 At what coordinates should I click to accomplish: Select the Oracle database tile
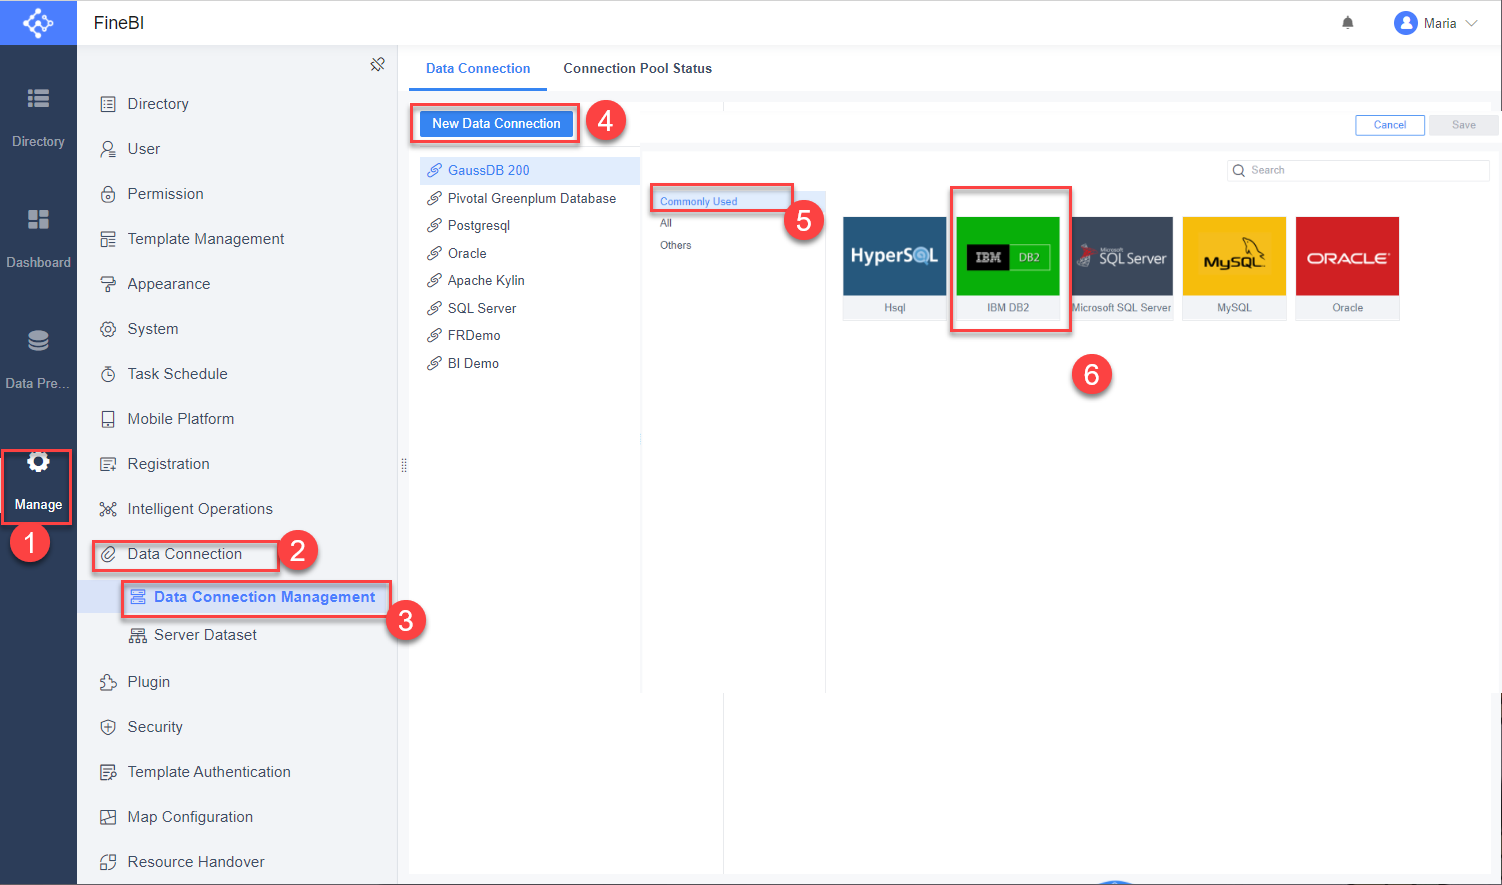coord(1347,268)
